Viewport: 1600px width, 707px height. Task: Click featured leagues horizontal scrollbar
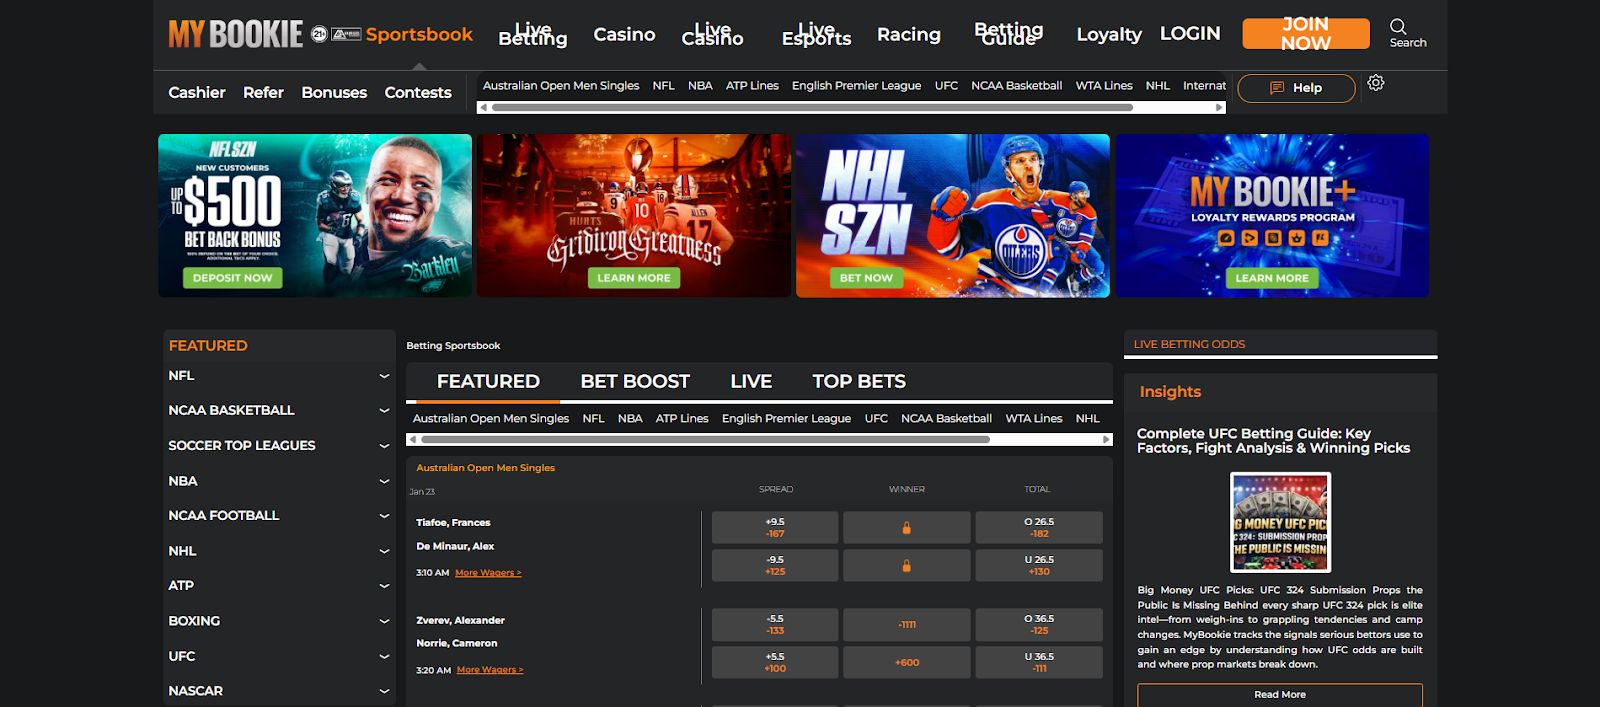[705, 439]
